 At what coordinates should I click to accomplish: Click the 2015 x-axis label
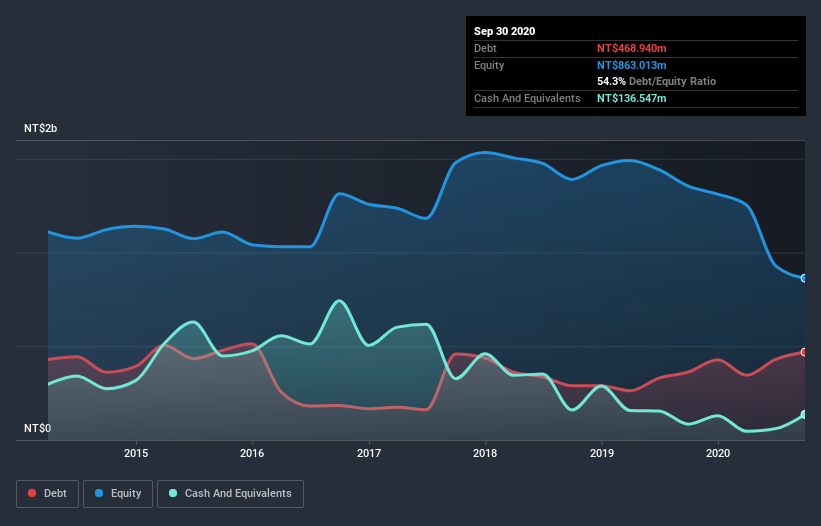tap(136, 453)
